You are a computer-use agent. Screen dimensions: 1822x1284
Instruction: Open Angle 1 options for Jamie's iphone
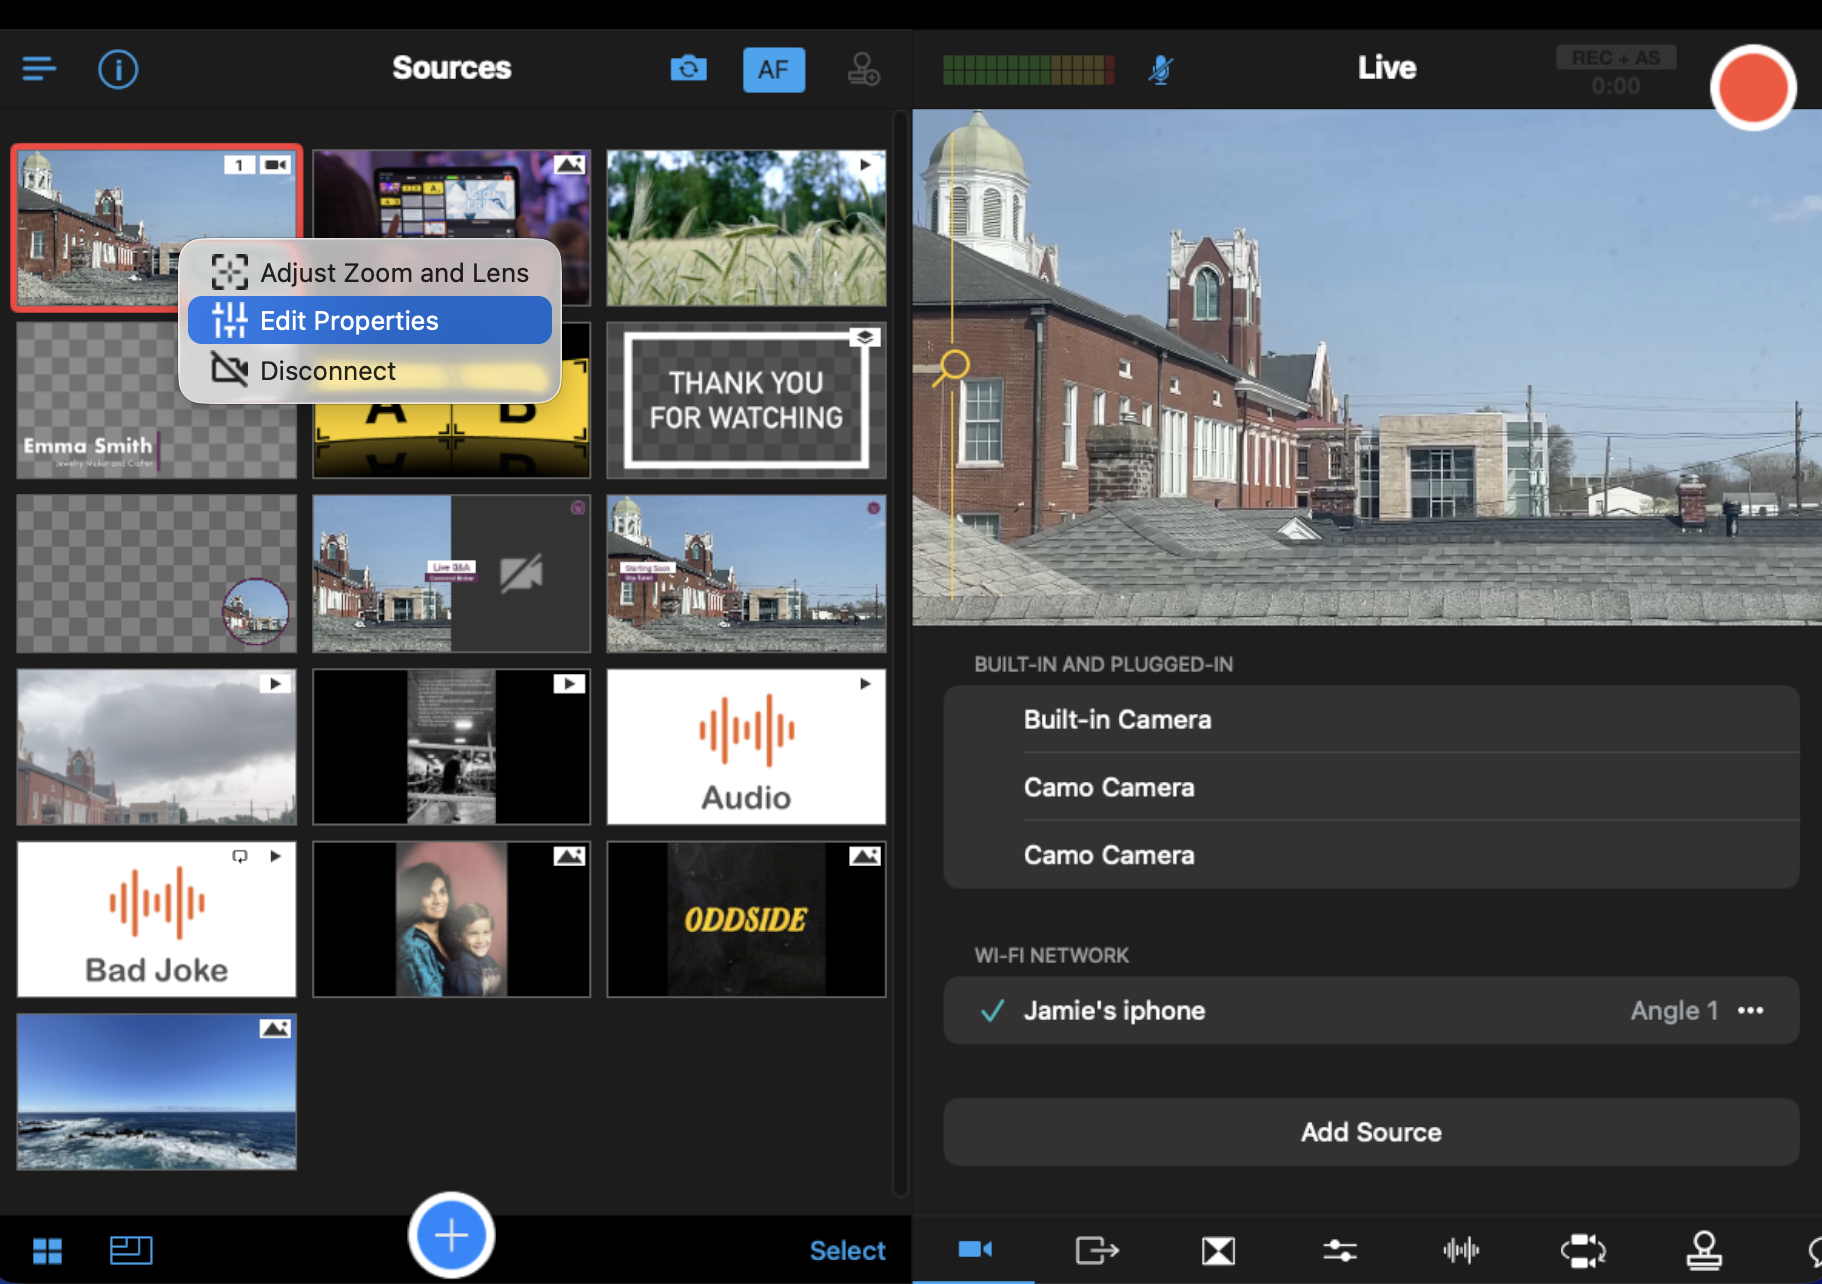(1674, 1010)
